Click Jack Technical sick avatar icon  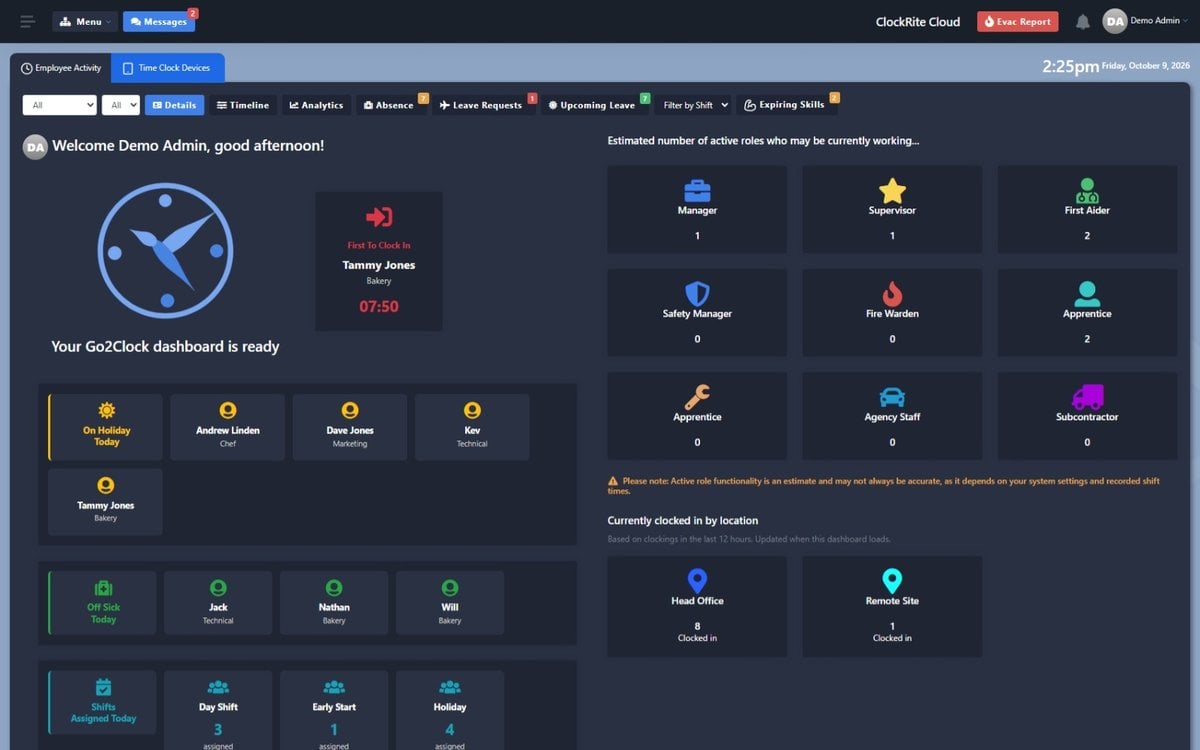coord(218,588)
